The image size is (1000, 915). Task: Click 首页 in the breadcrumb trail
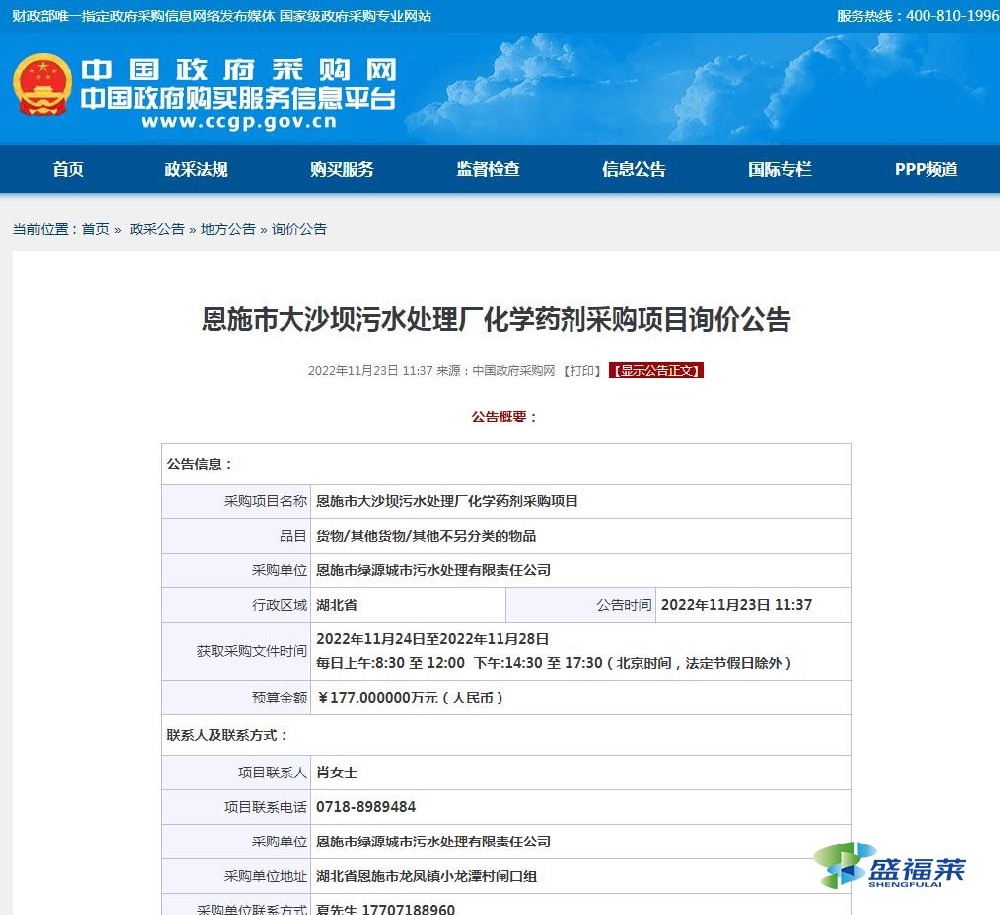(x=93, y=229)
